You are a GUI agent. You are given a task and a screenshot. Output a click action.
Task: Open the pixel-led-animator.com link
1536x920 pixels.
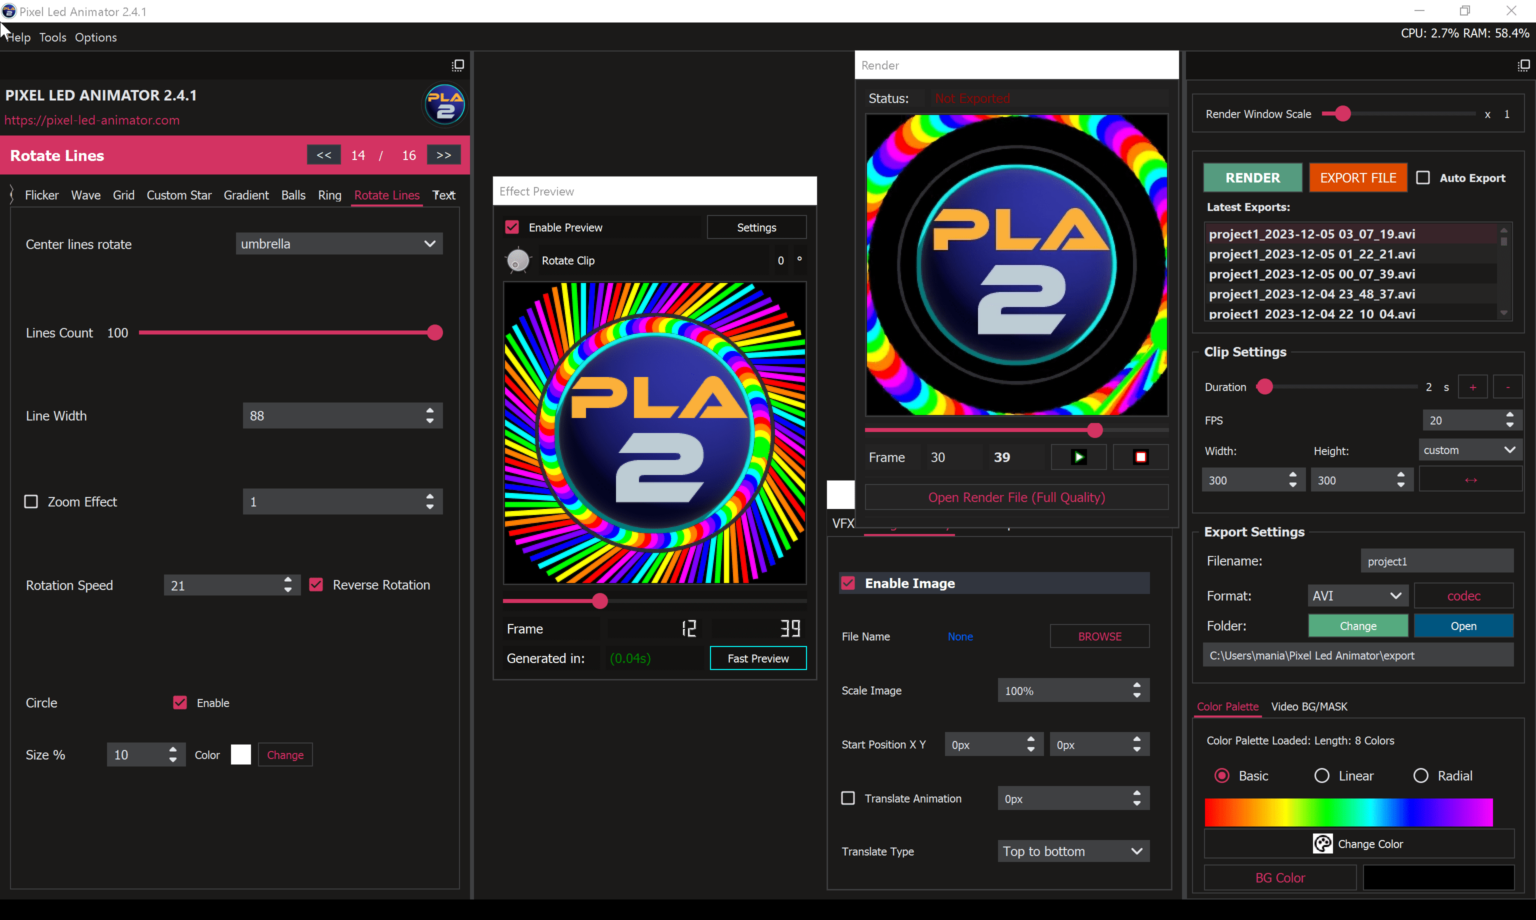point(92,119)
